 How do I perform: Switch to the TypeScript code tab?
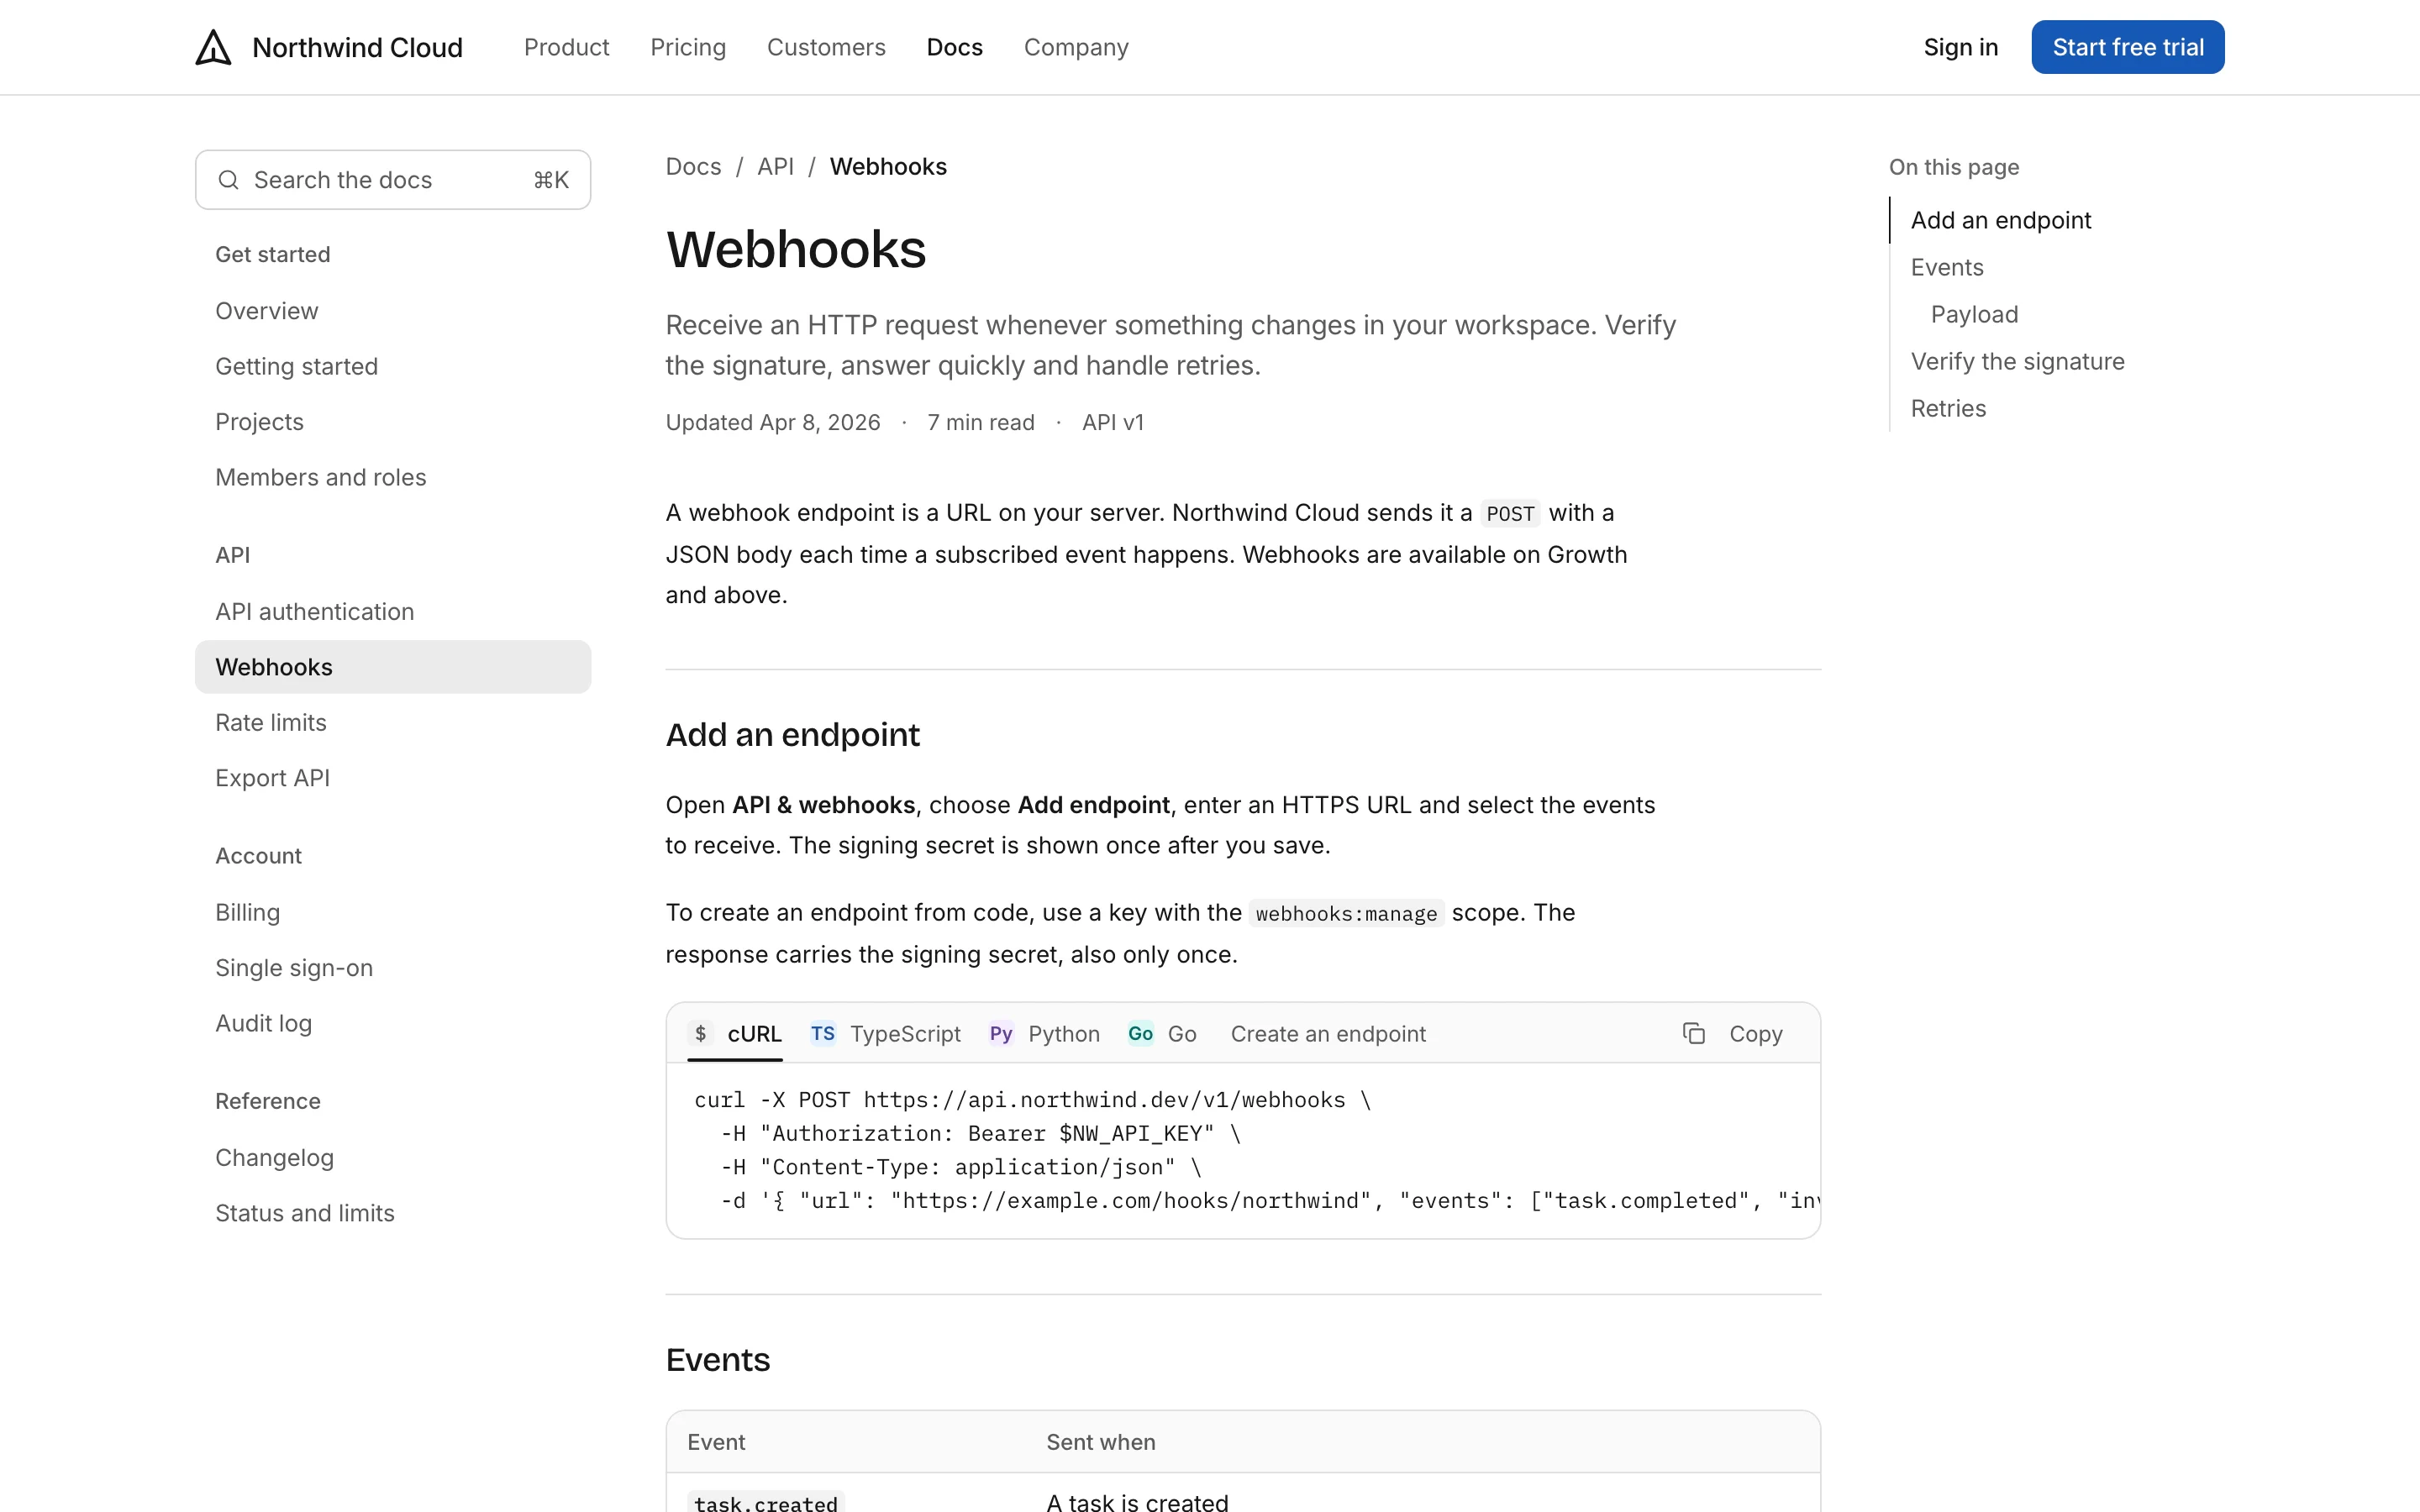(x=885, y=1033)
